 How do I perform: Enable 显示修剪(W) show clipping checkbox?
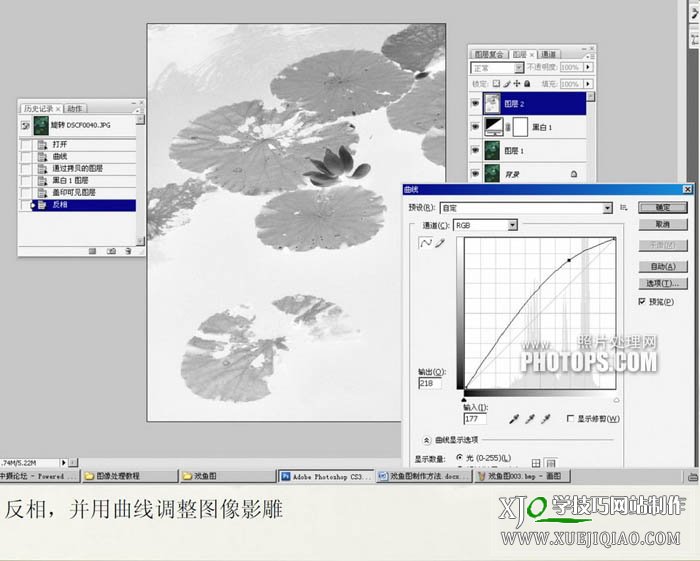[x=570, y=419]
